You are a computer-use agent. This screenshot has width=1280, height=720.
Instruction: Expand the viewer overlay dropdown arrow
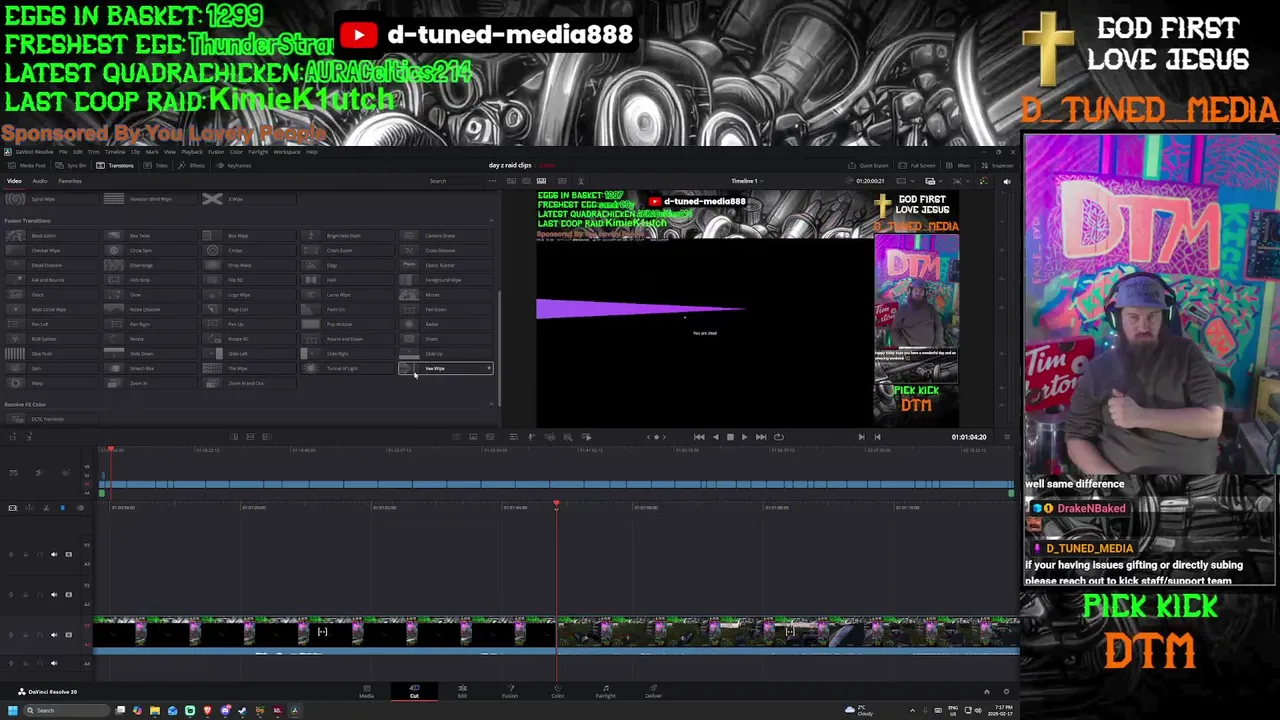point(941,181)
